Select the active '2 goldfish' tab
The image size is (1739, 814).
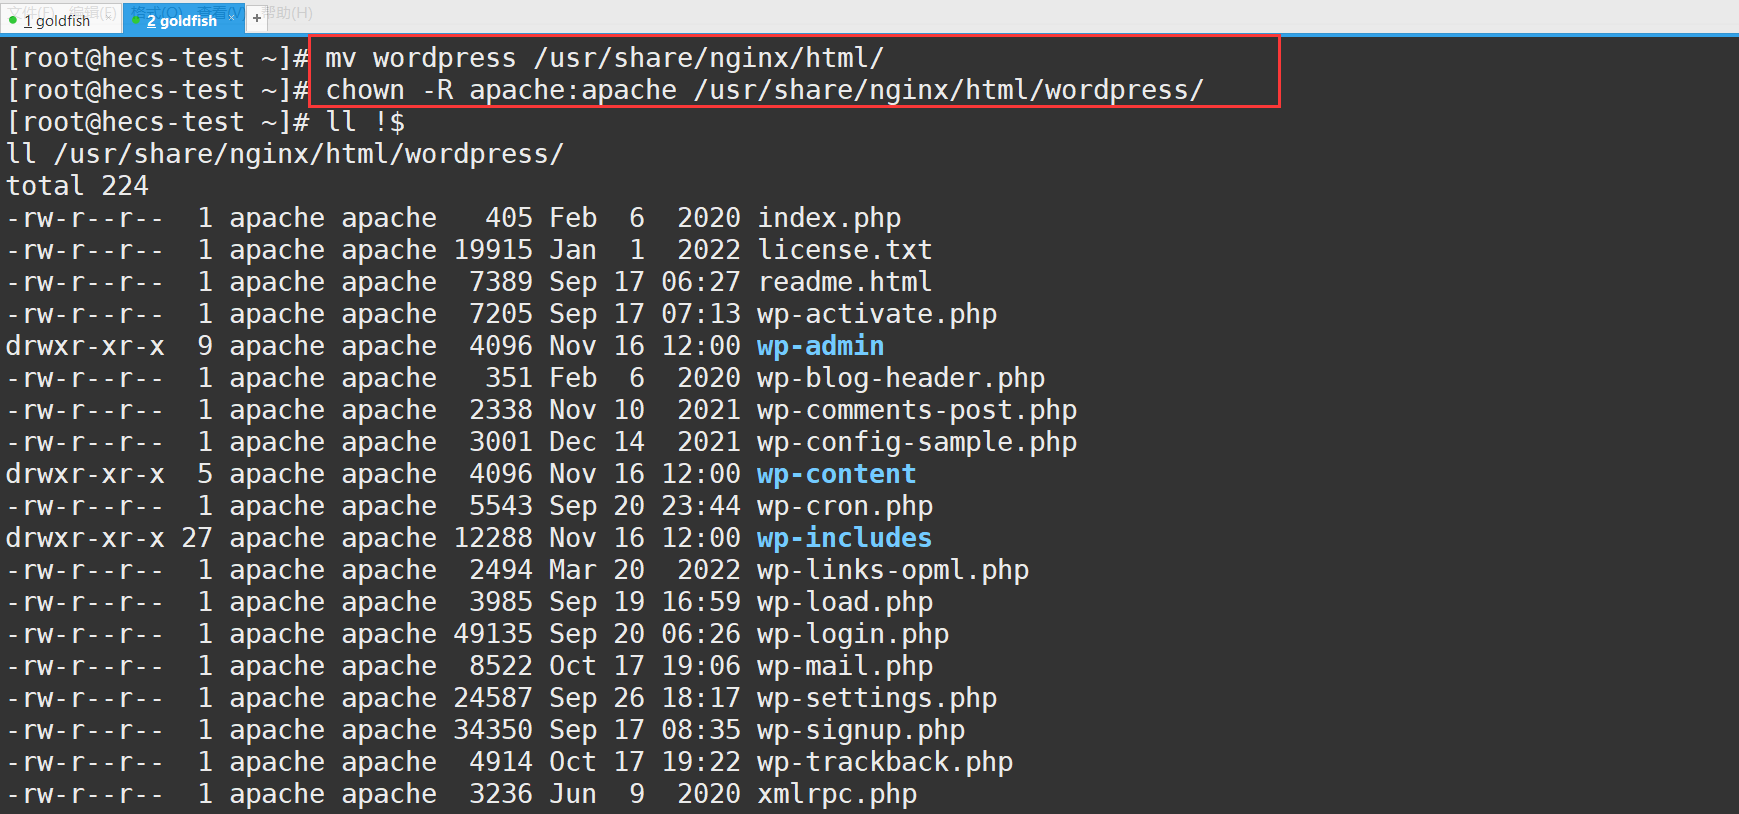pos(181,20)
